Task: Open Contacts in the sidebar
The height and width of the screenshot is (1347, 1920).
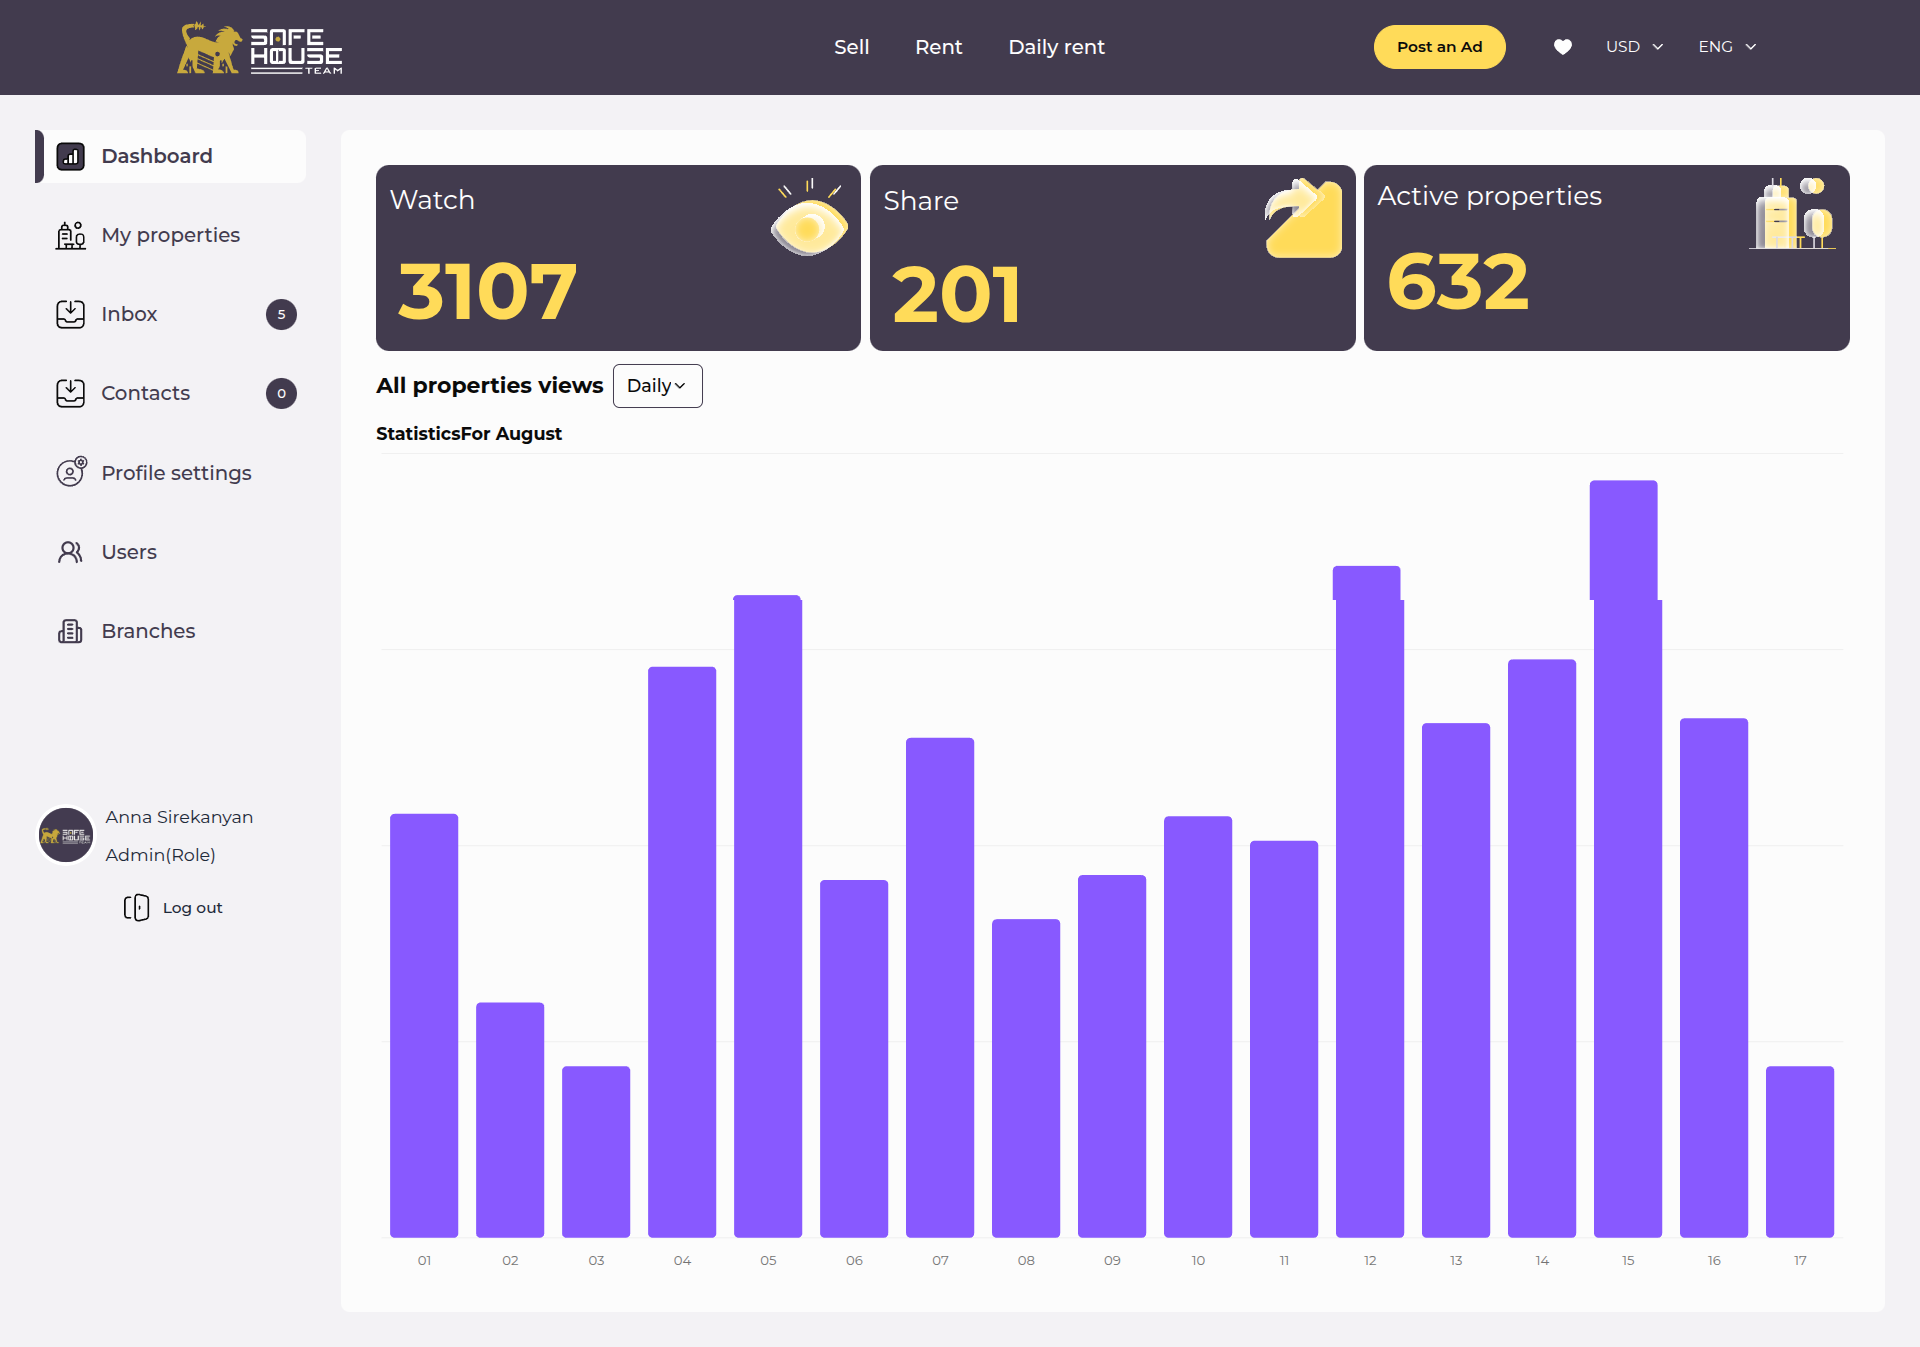Action: pyautogui.click(x=145, y=393)
